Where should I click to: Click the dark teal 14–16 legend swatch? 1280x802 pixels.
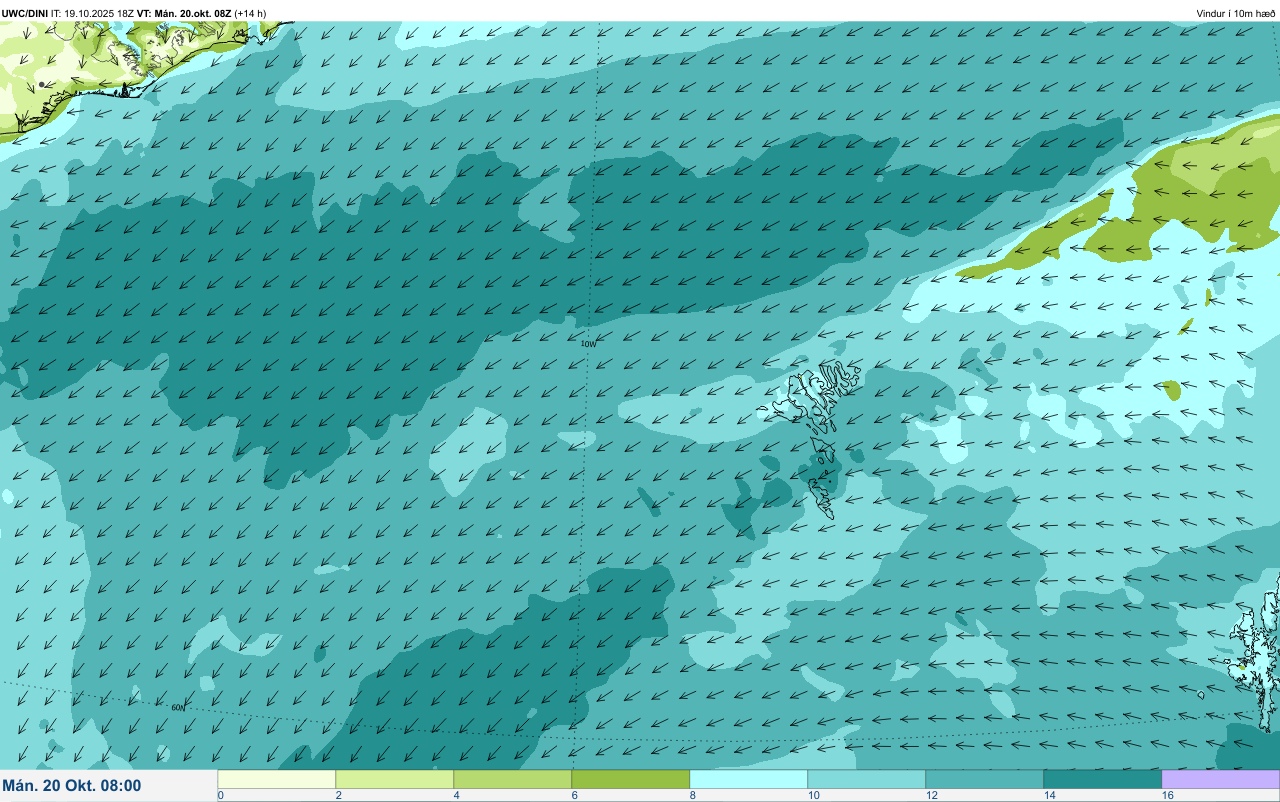coord(1103,779)
